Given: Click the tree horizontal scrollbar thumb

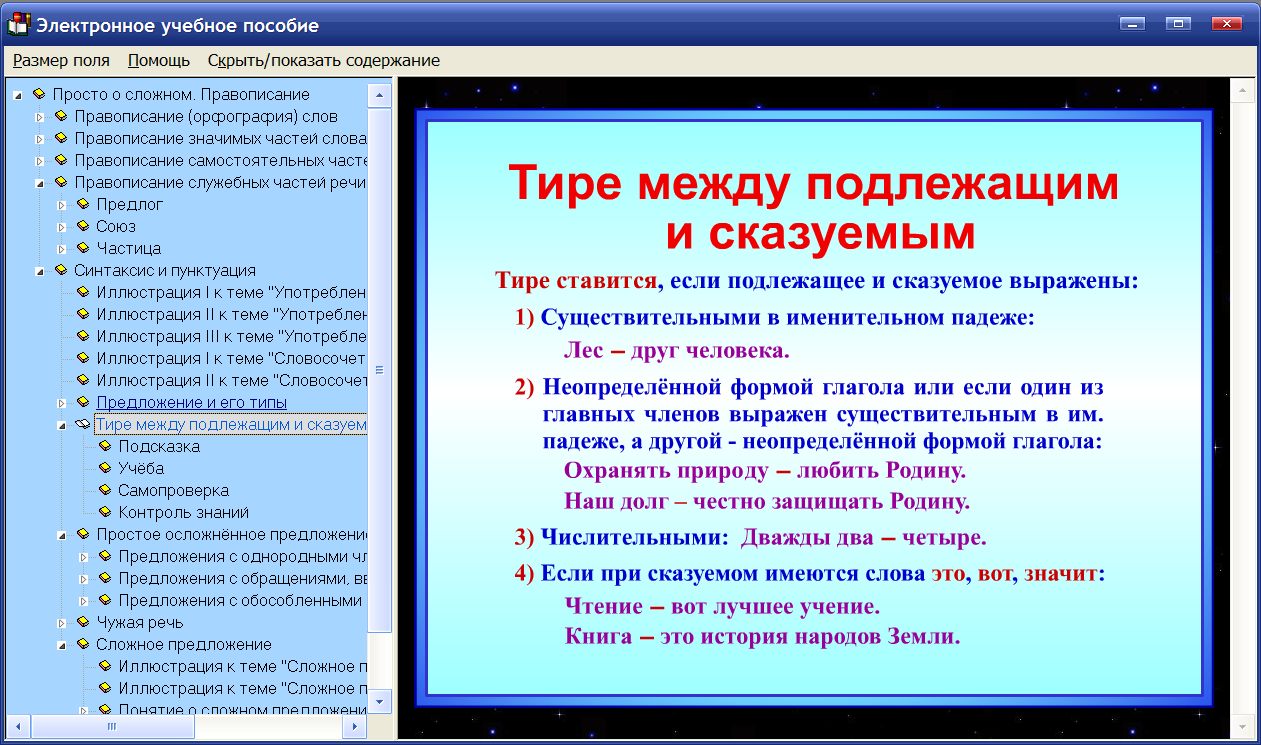Looking at the screenshot, I should tap(111, 726).
